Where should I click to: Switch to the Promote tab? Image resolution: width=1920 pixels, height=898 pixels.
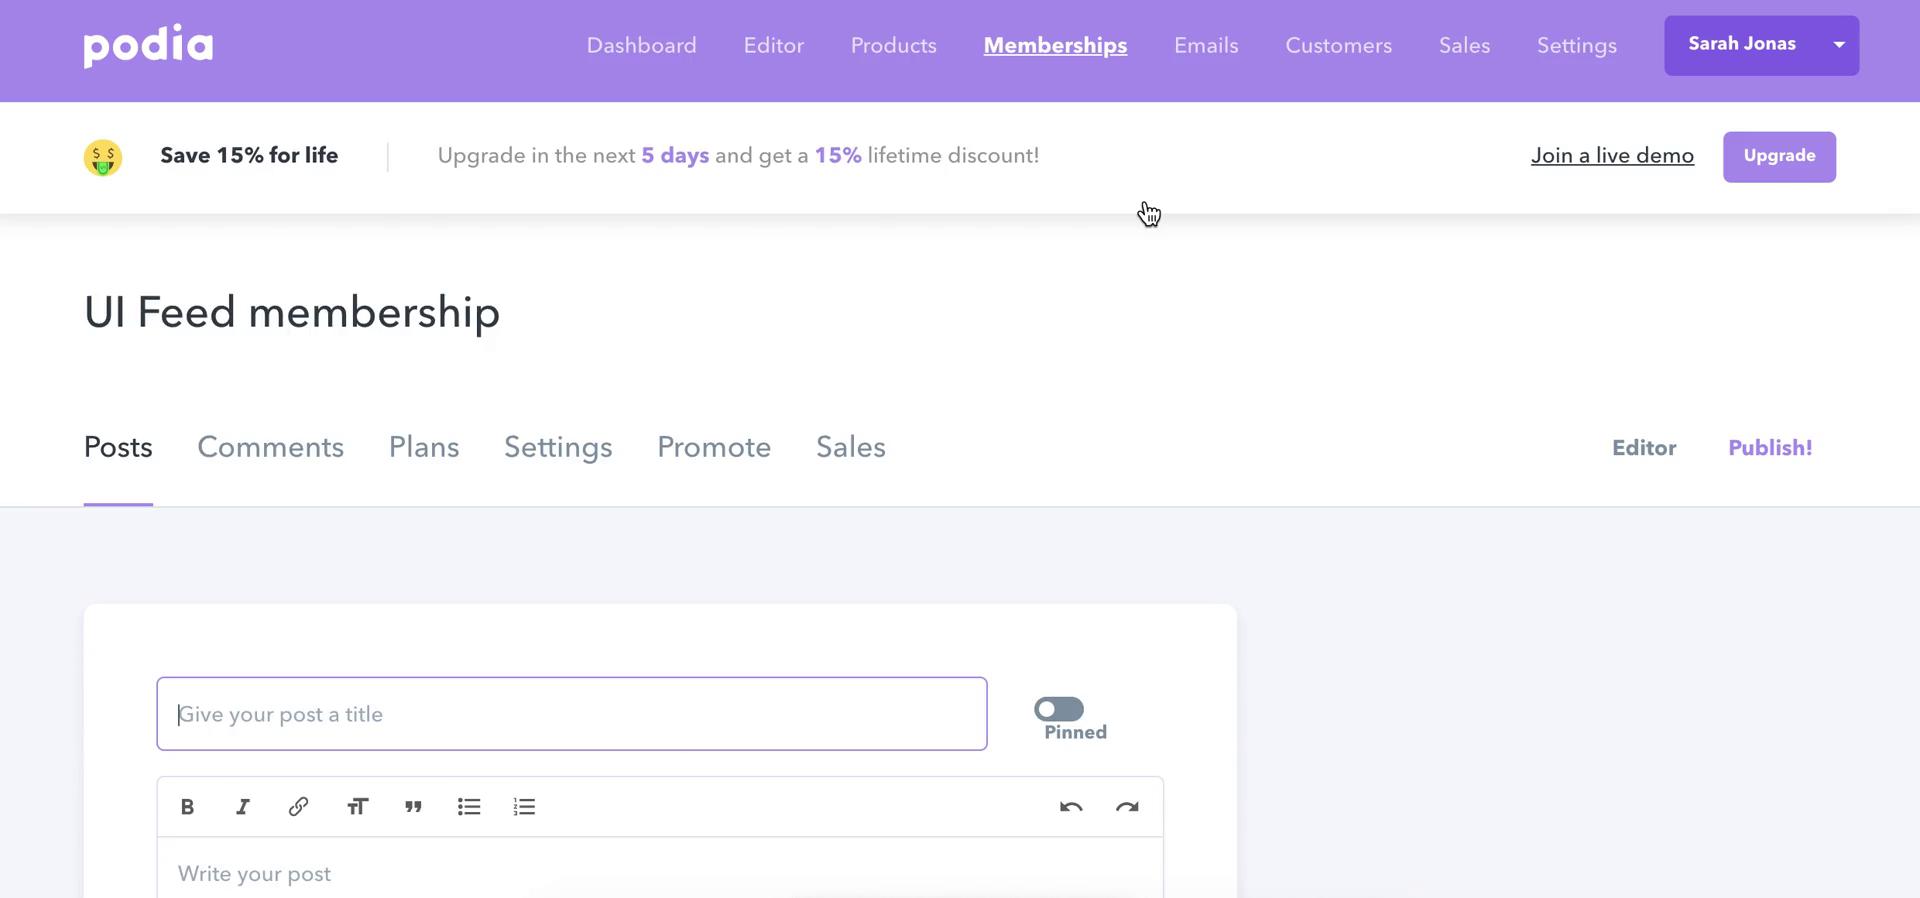(714, 447)
